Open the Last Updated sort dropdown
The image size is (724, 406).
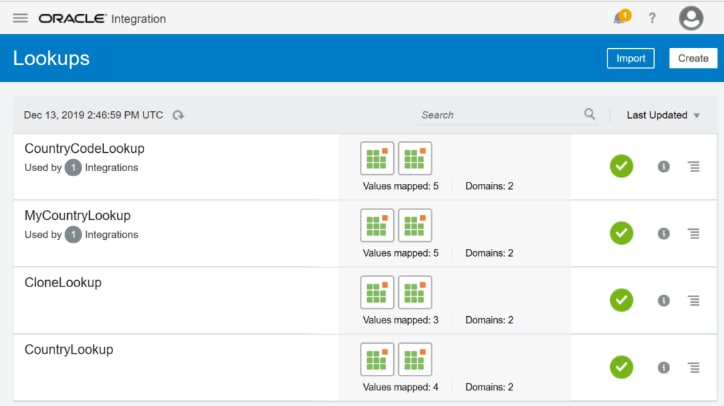pyautogui.click(x=663, y=115)
